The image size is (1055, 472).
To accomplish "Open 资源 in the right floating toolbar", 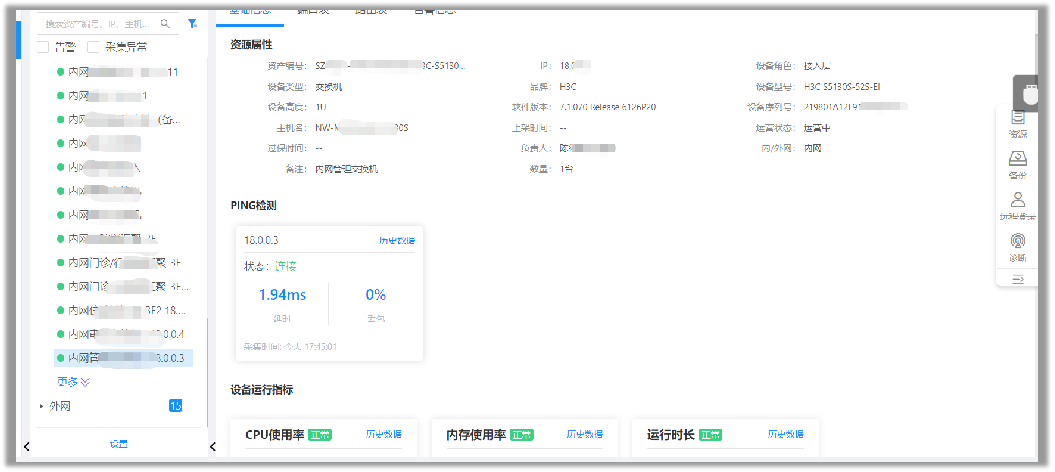I will coord(1017,124).
